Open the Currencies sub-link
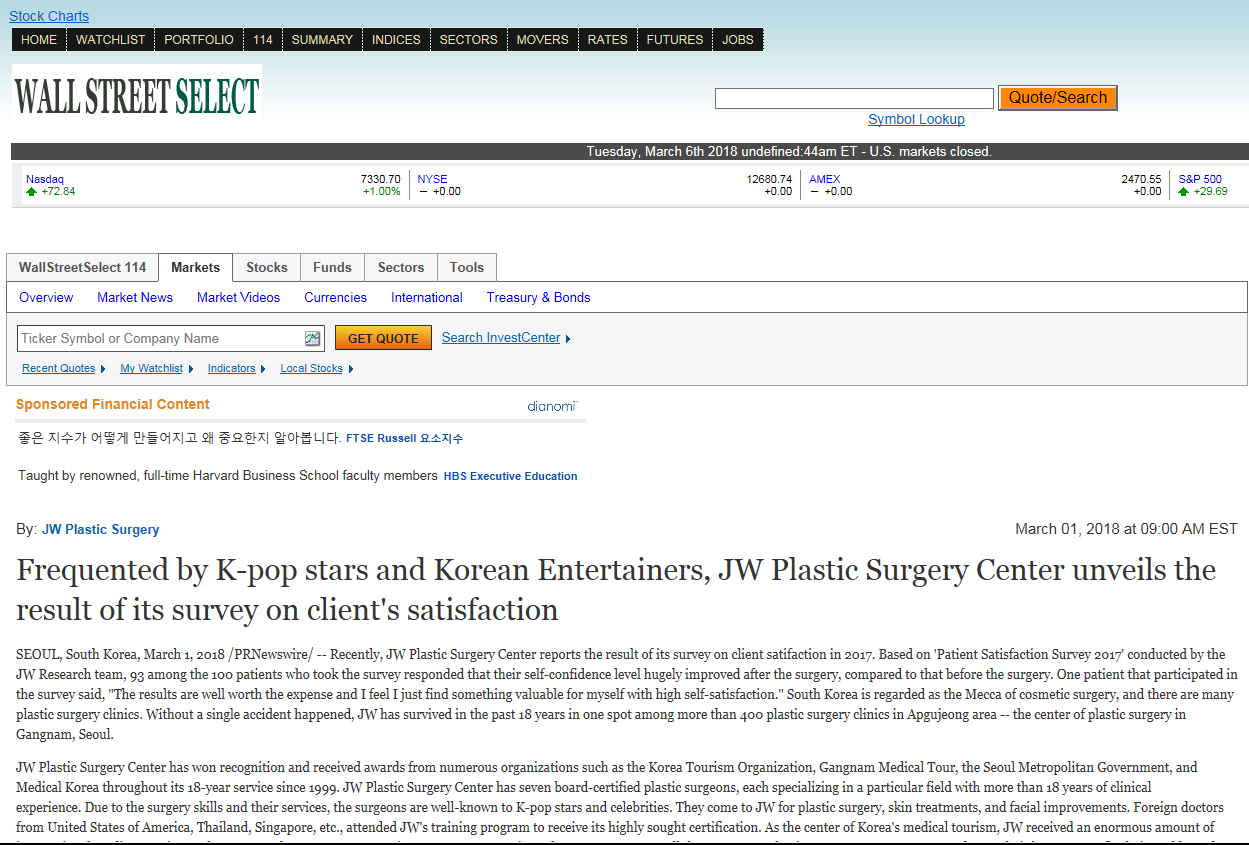1249x845 pixels. coord(335,297)
